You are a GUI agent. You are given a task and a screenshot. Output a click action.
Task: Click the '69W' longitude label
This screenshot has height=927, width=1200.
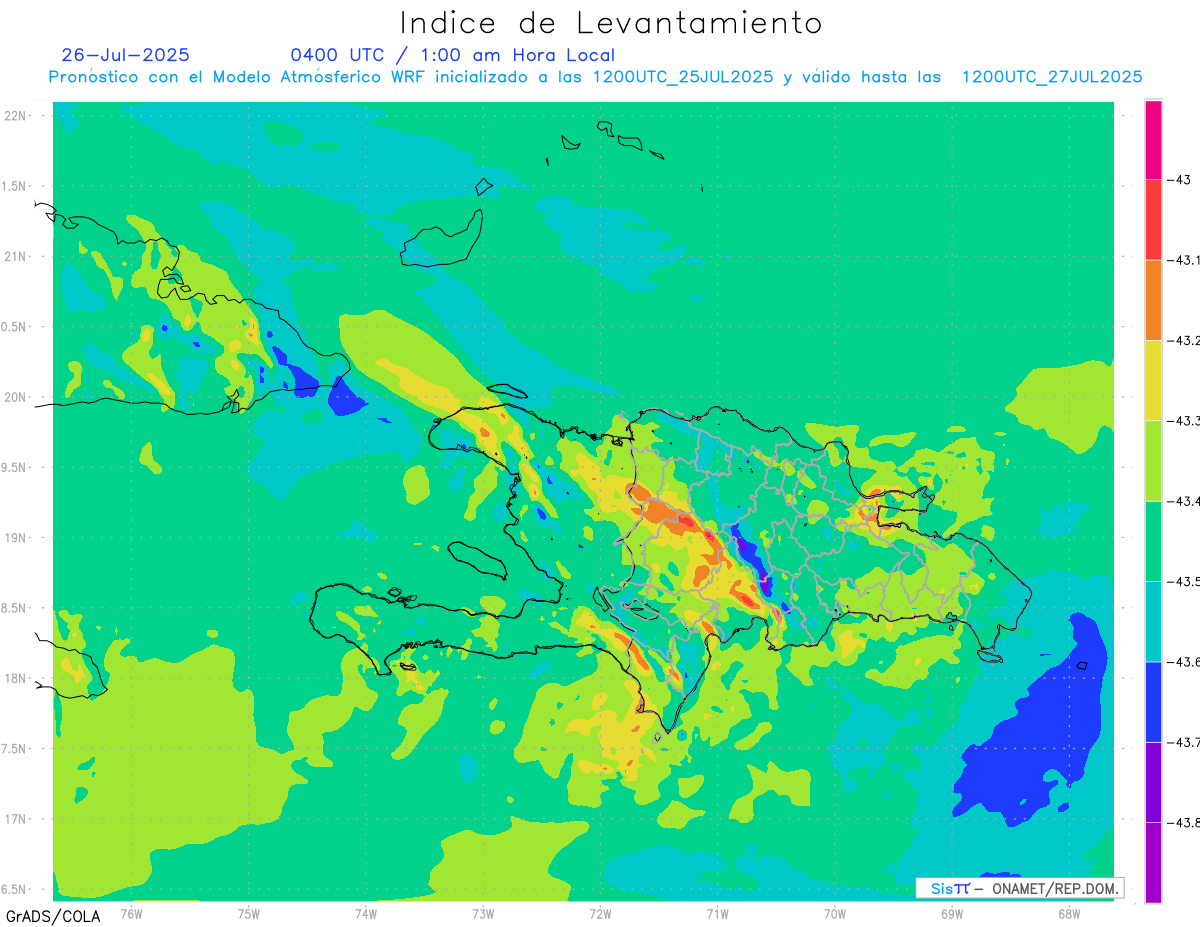952,913
